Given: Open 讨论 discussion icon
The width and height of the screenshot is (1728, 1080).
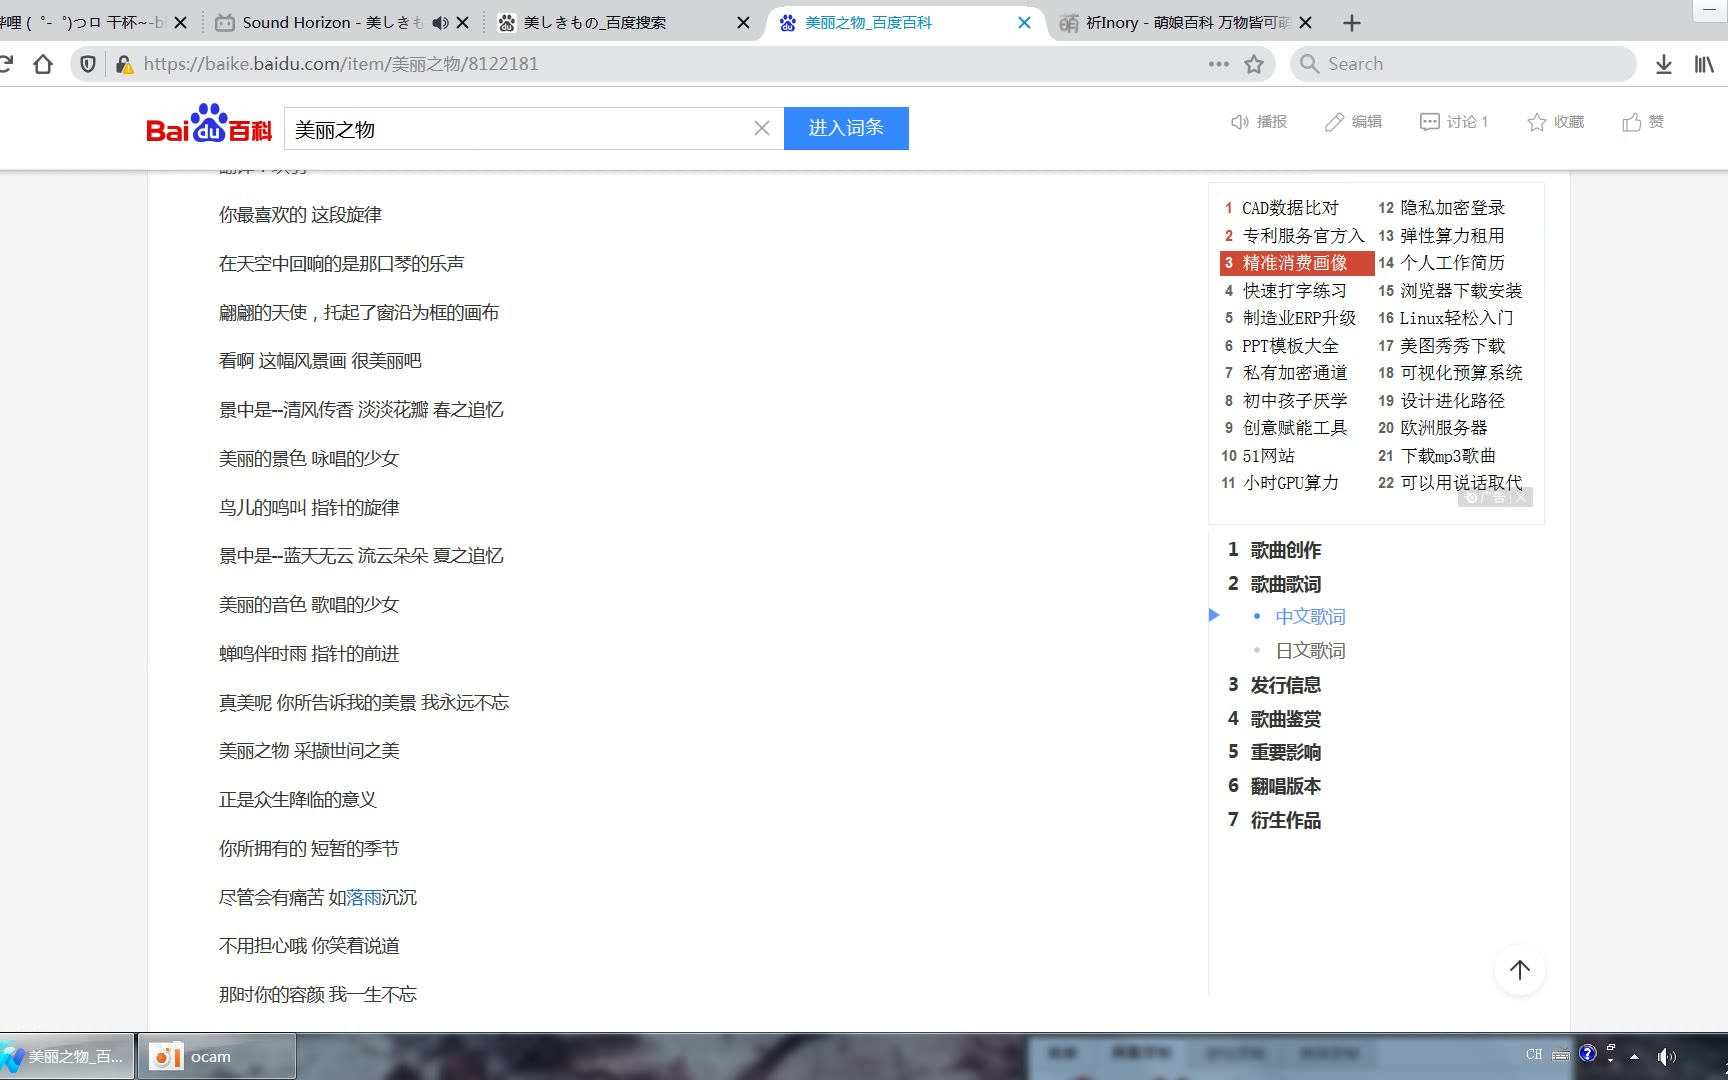Looking at the screenshot, I should (1430, 122).
